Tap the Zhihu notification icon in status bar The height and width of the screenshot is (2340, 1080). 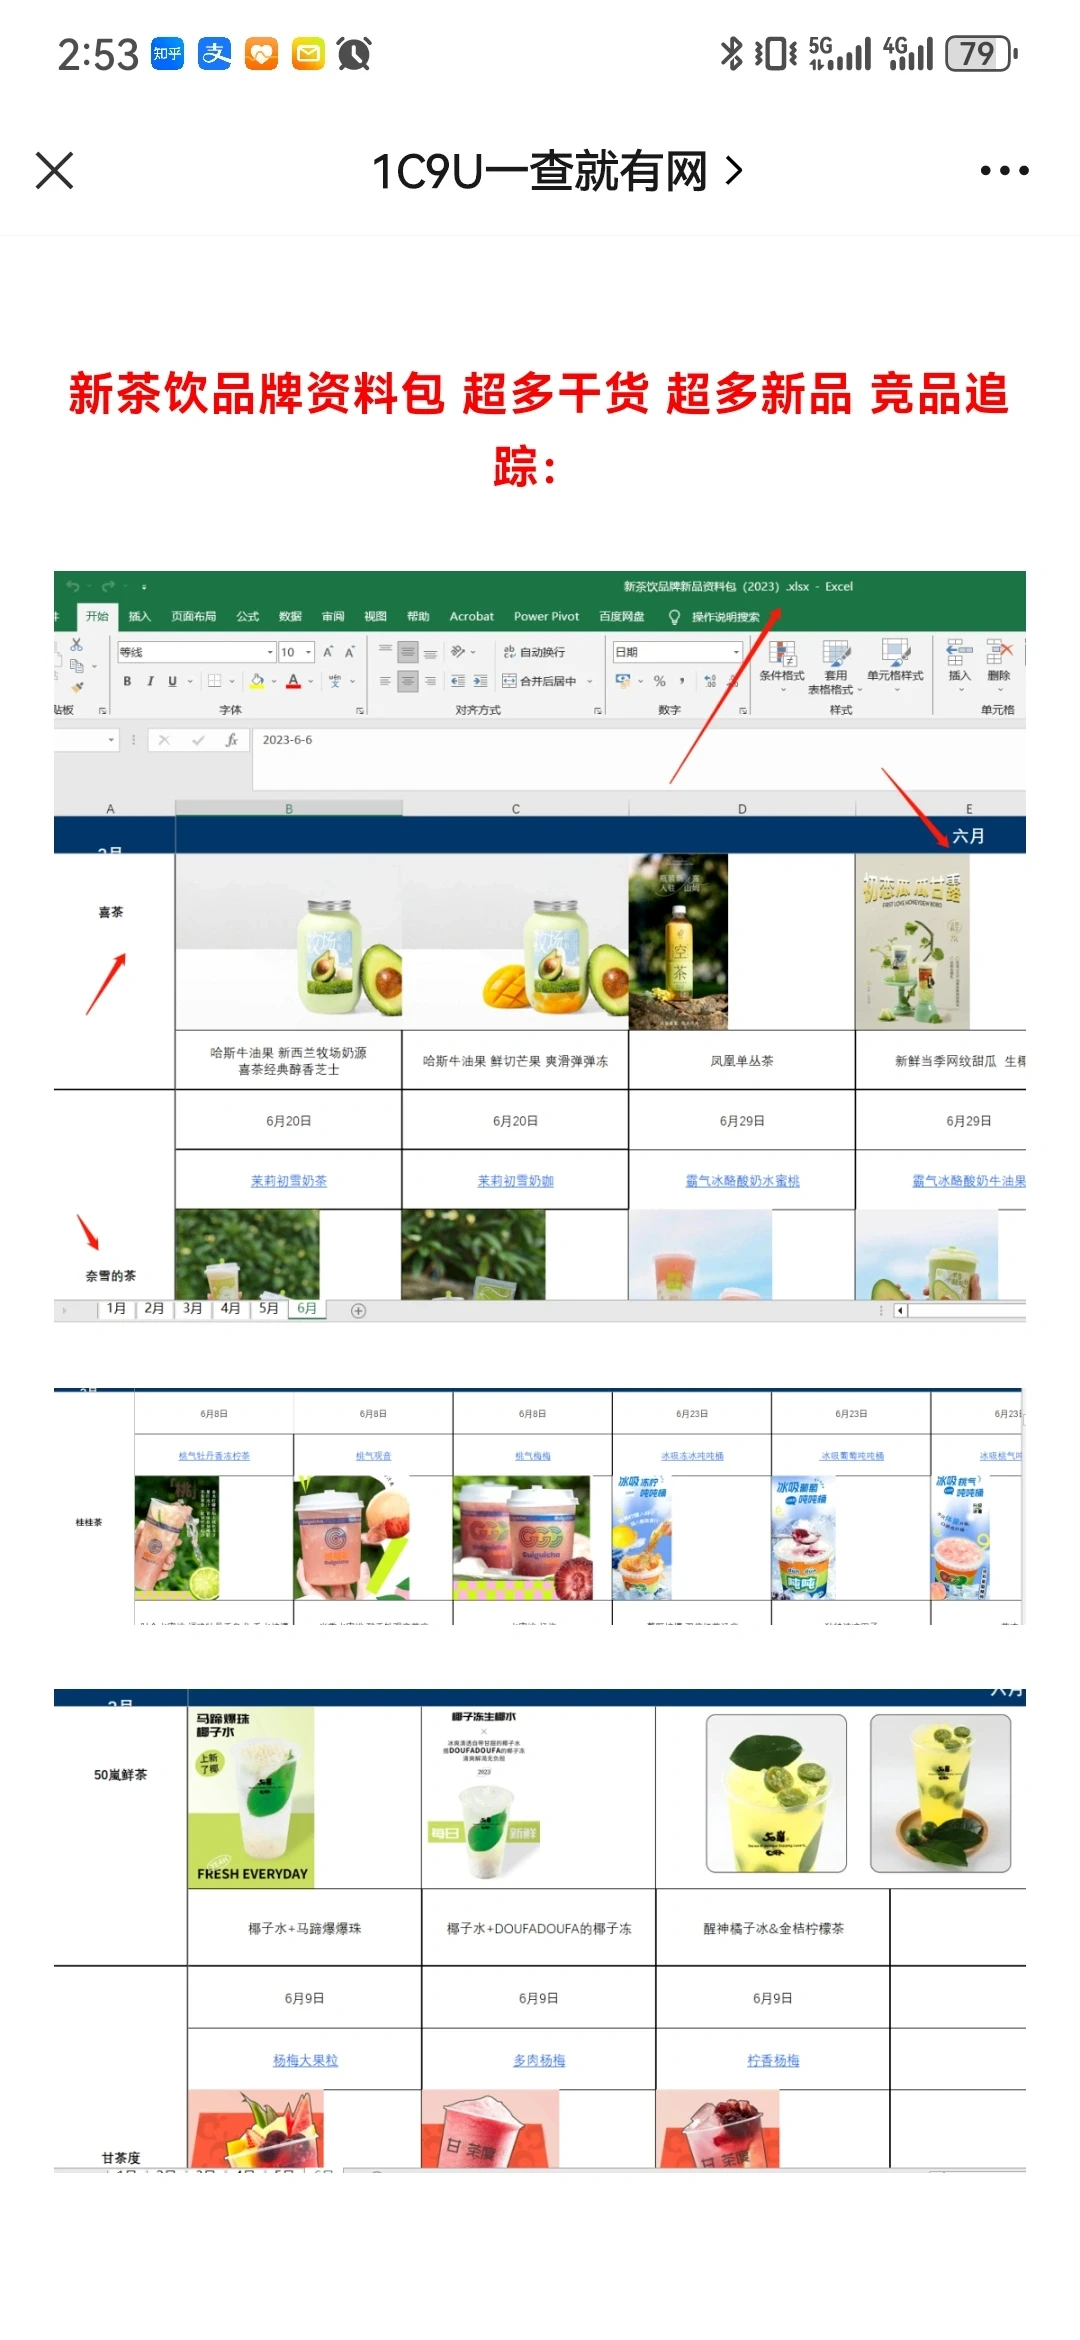pyautogui.click(x=167, y=53)
